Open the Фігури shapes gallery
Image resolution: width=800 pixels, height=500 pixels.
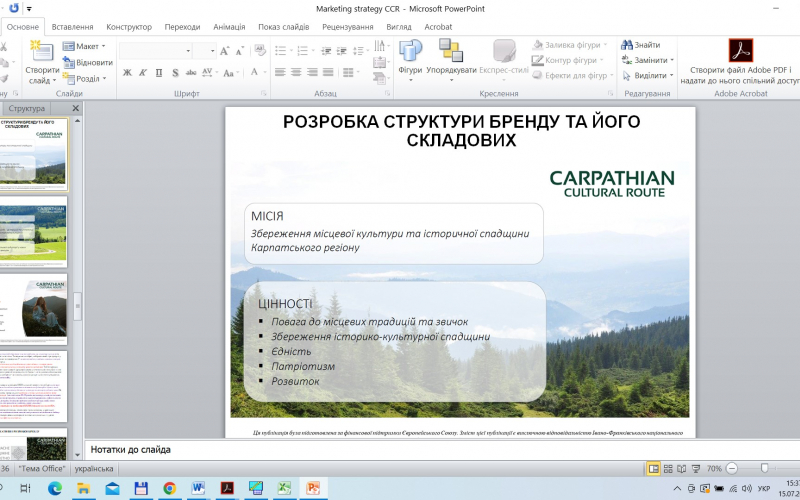point(410,60)
